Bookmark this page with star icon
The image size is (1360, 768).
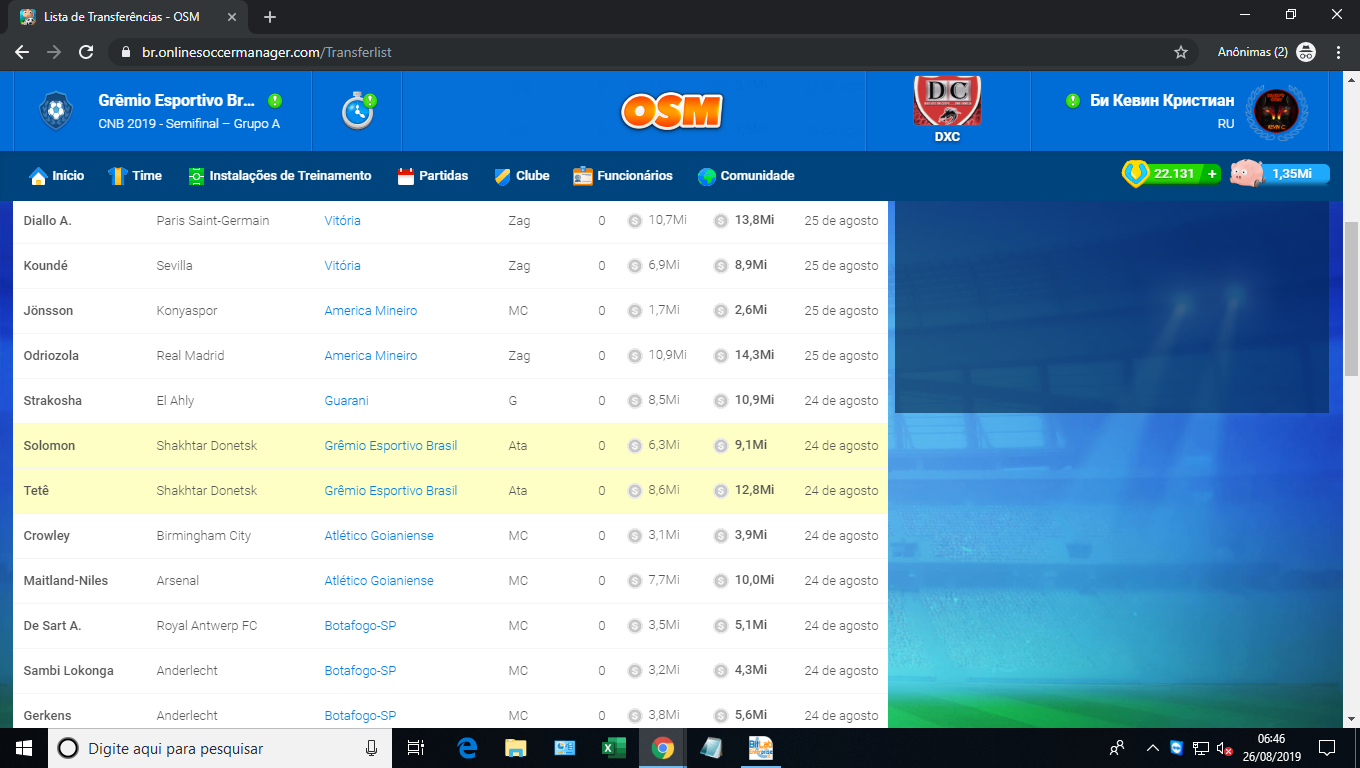click(x=1181, y=52)
